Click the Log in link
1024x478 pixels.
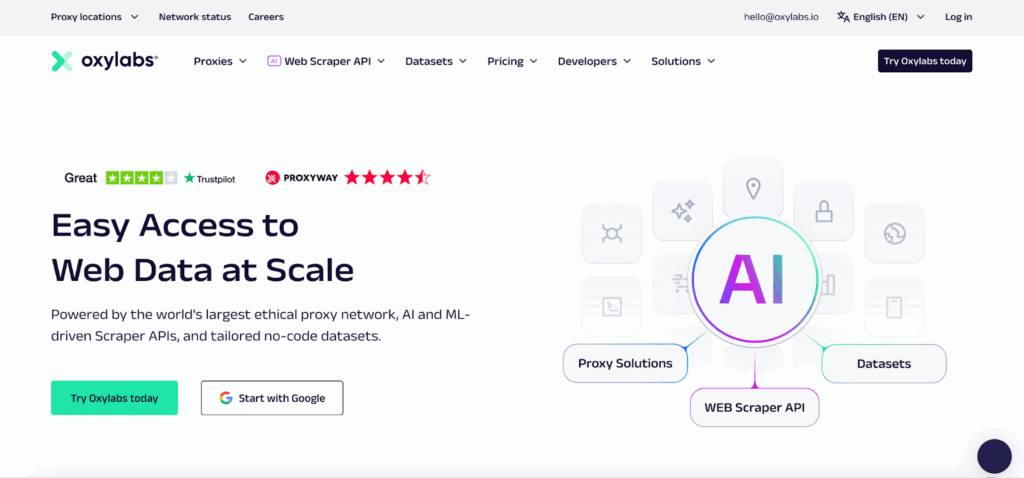coord(958,17)
